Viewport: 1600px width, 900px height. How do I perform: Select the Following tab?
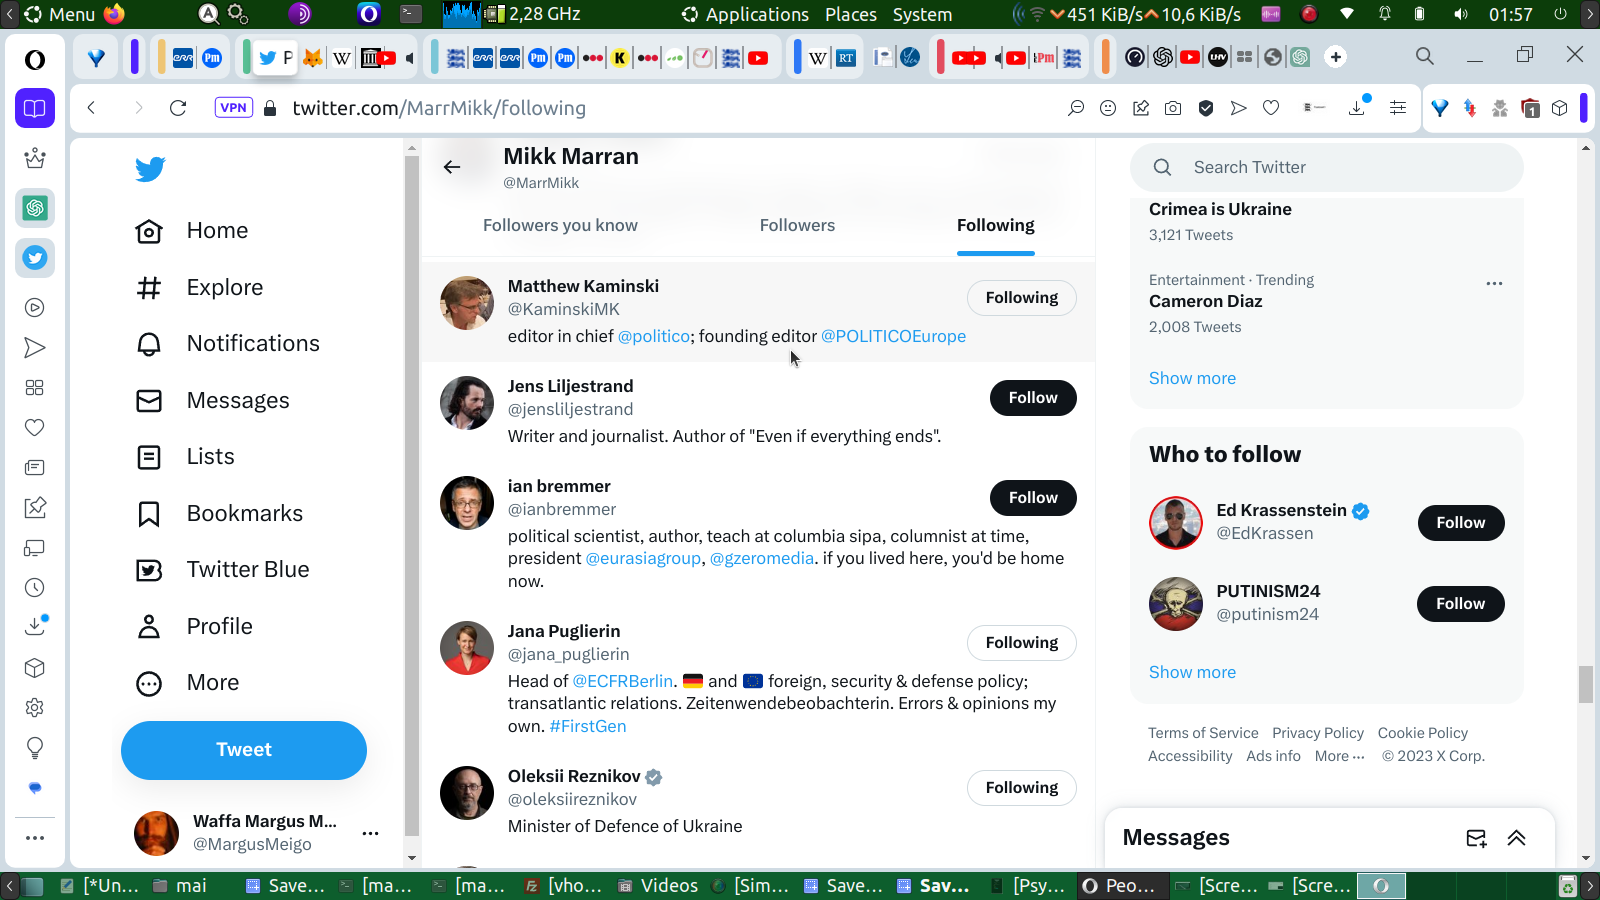[996, 226]
